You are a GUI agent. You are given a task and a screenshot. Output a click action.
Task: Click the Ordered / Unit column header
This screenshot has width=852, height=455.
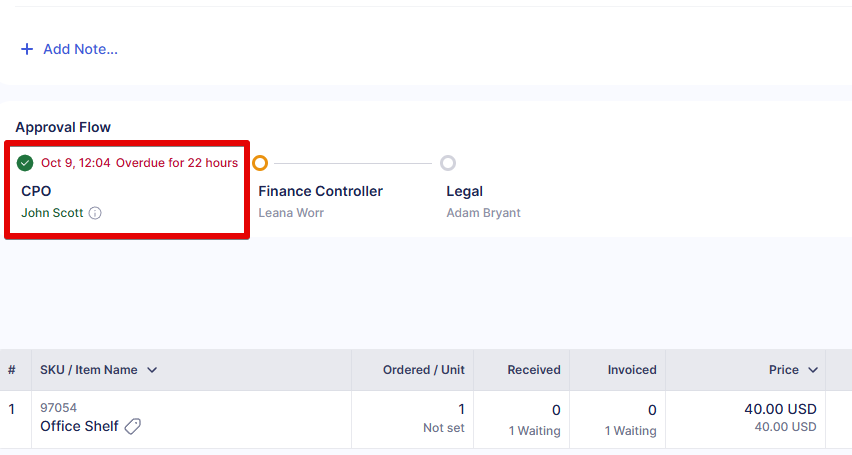[x=423, y=370]
